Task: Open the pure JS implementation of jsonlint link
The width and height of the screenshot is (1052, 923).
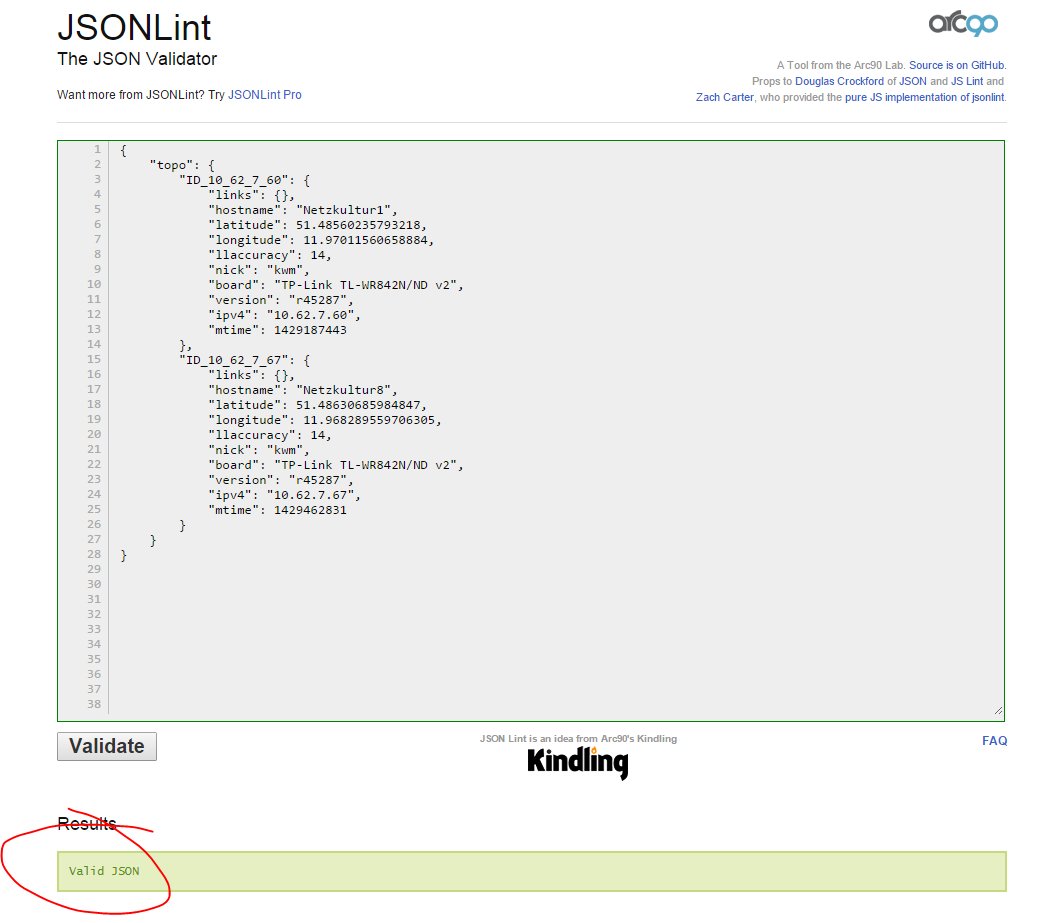Action: [x=925, y=97]
